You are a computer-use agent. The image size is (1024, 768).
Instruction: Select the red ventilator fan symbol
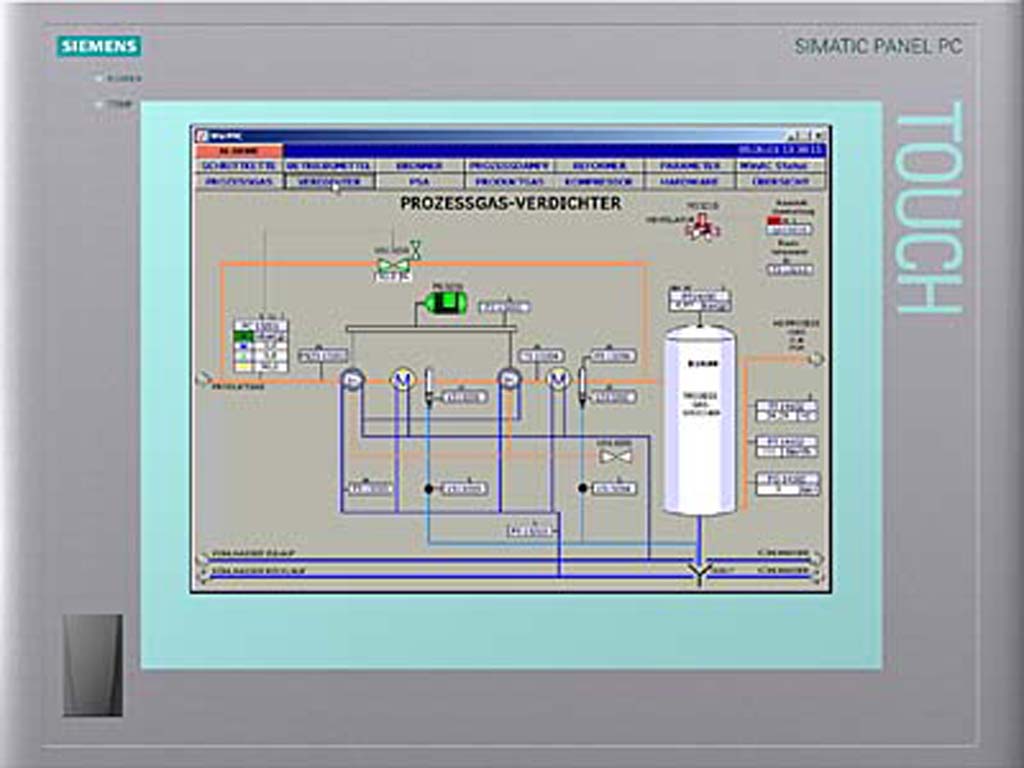pos(703,227)
